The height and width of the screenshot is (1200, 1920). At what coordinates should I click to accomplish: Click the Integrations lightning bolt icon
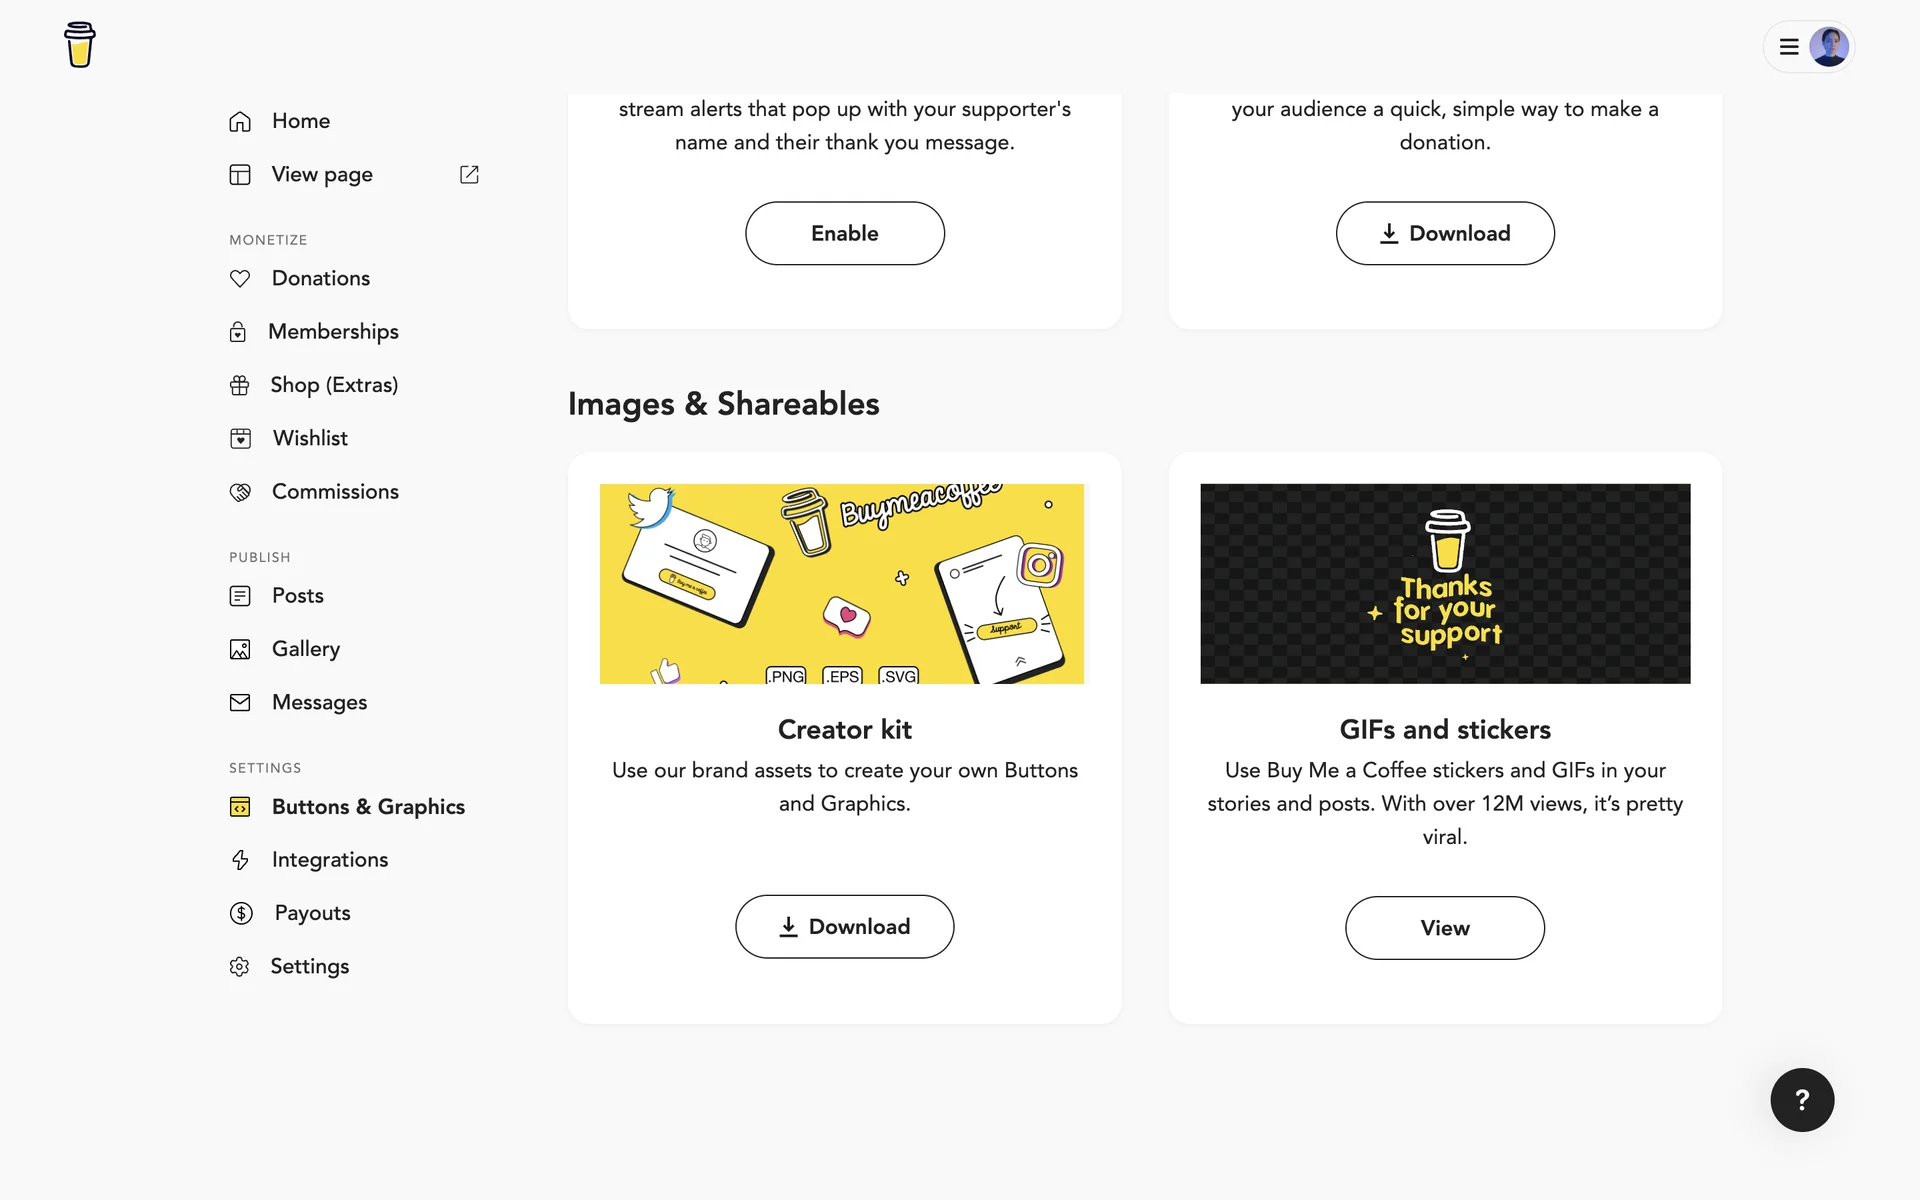click(240, 860)
